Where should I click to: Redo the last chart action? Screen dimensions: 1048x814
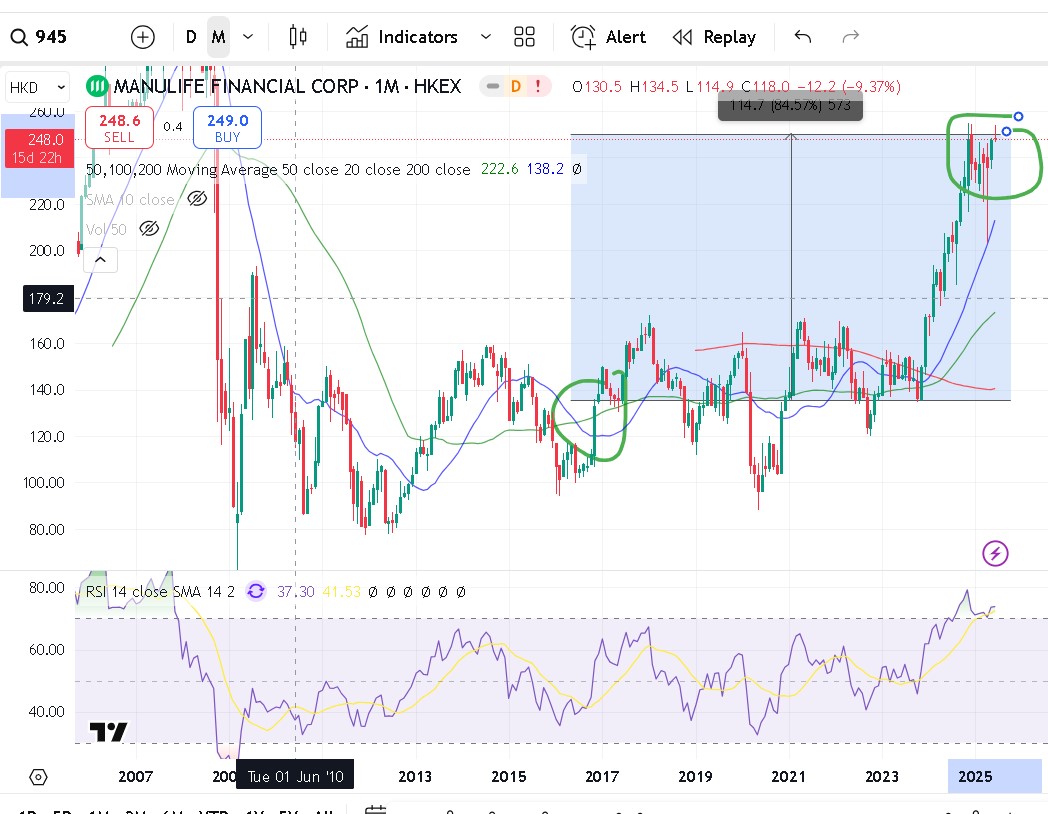coord(850,37)
